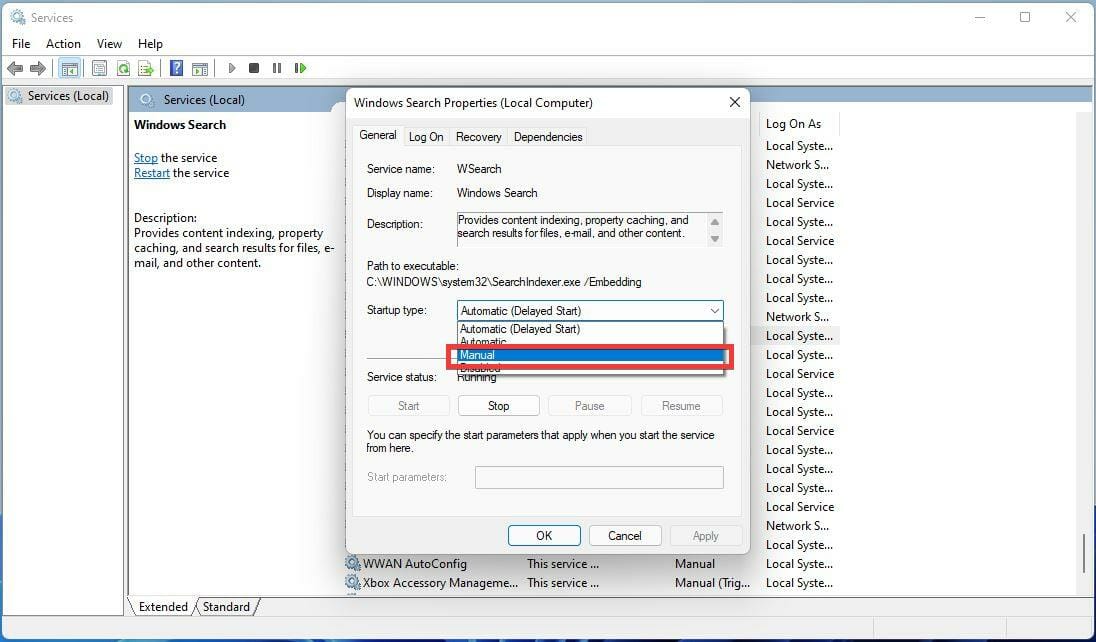
Task: Click the Services (Local) header of results pane
Action: pos(203,99)
